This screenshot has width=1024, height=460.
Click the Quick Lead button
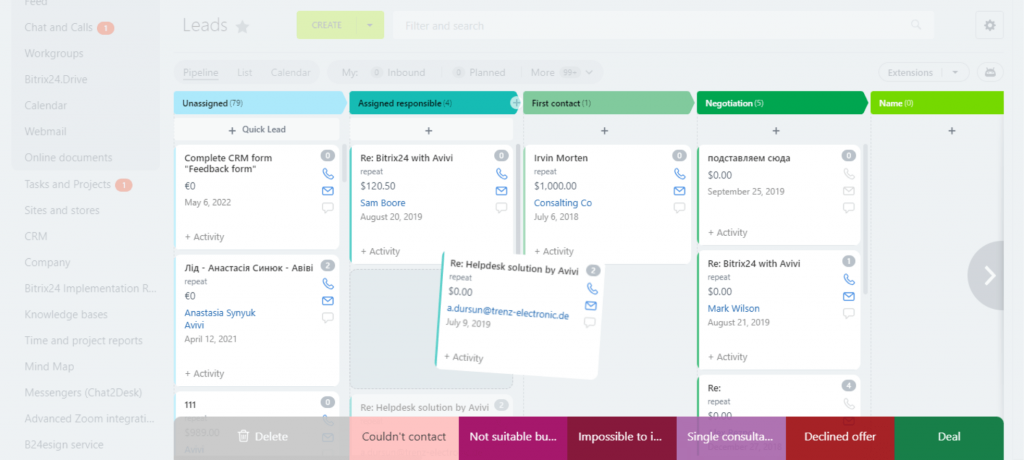pos(257,130)
